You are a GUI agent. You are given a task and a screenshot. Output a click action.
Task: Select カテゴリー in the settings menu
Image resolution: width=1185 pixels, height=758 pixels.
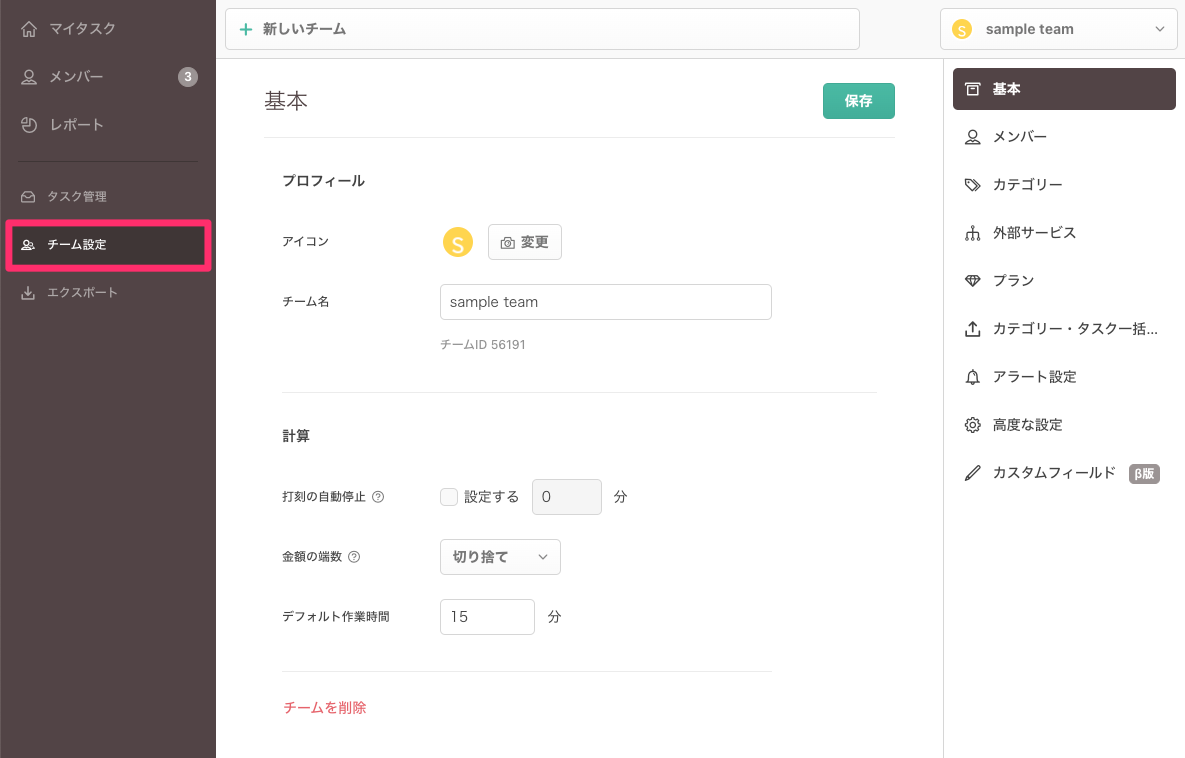click(x=1027, y=185)
